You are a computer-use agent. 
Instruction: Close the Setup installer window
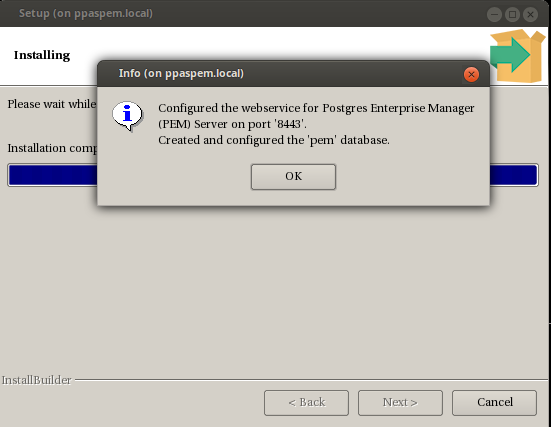tap(530, 14)
